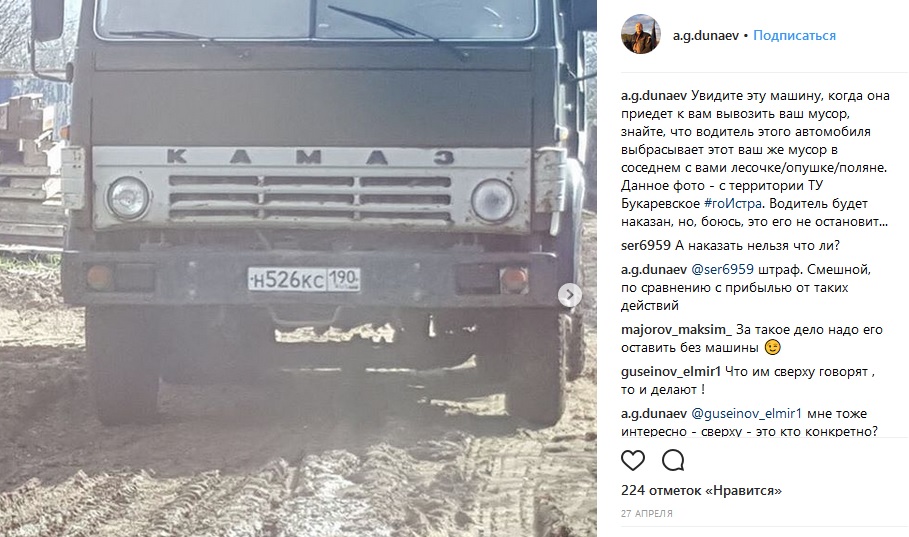Click the @ser6959 mention link
Image resolution: width=909 pixels, height=537 pixels.
[x=722, y=269]
